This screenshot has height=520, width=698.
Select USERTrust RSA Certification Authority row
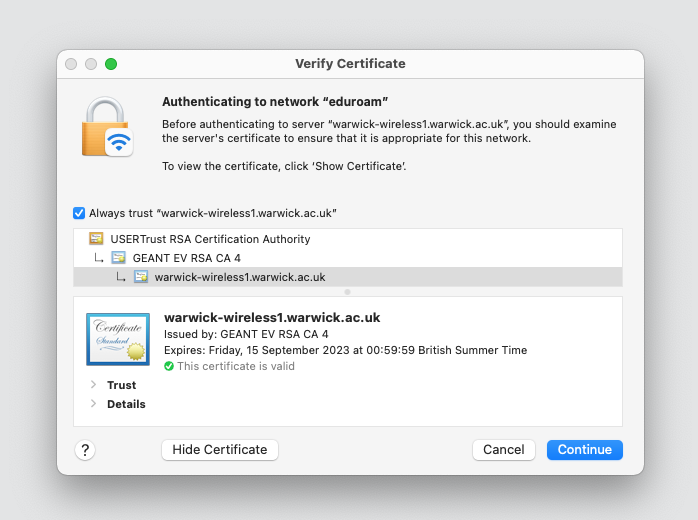tap(210, 239)
